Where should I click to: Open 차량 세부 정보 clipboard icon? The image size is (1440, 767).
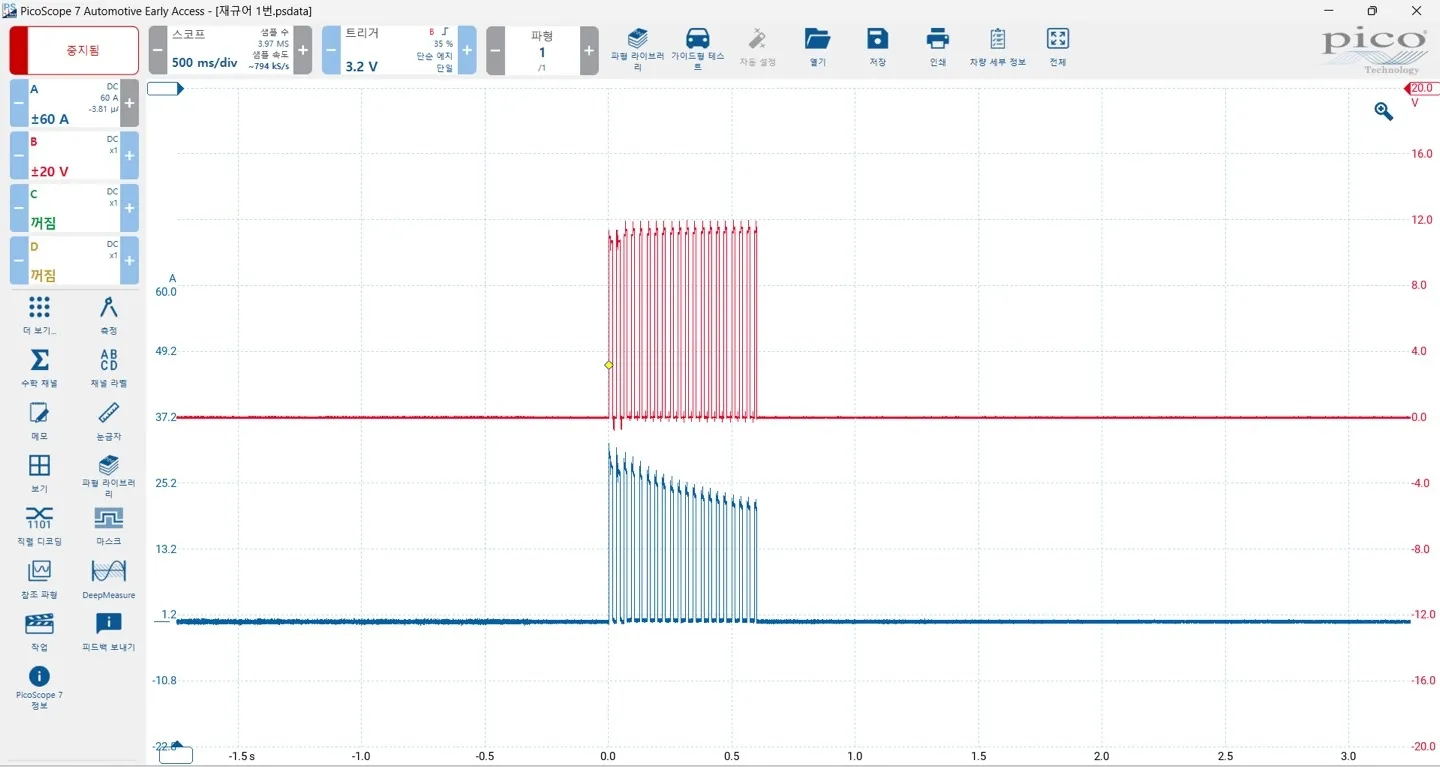(997, 48)
